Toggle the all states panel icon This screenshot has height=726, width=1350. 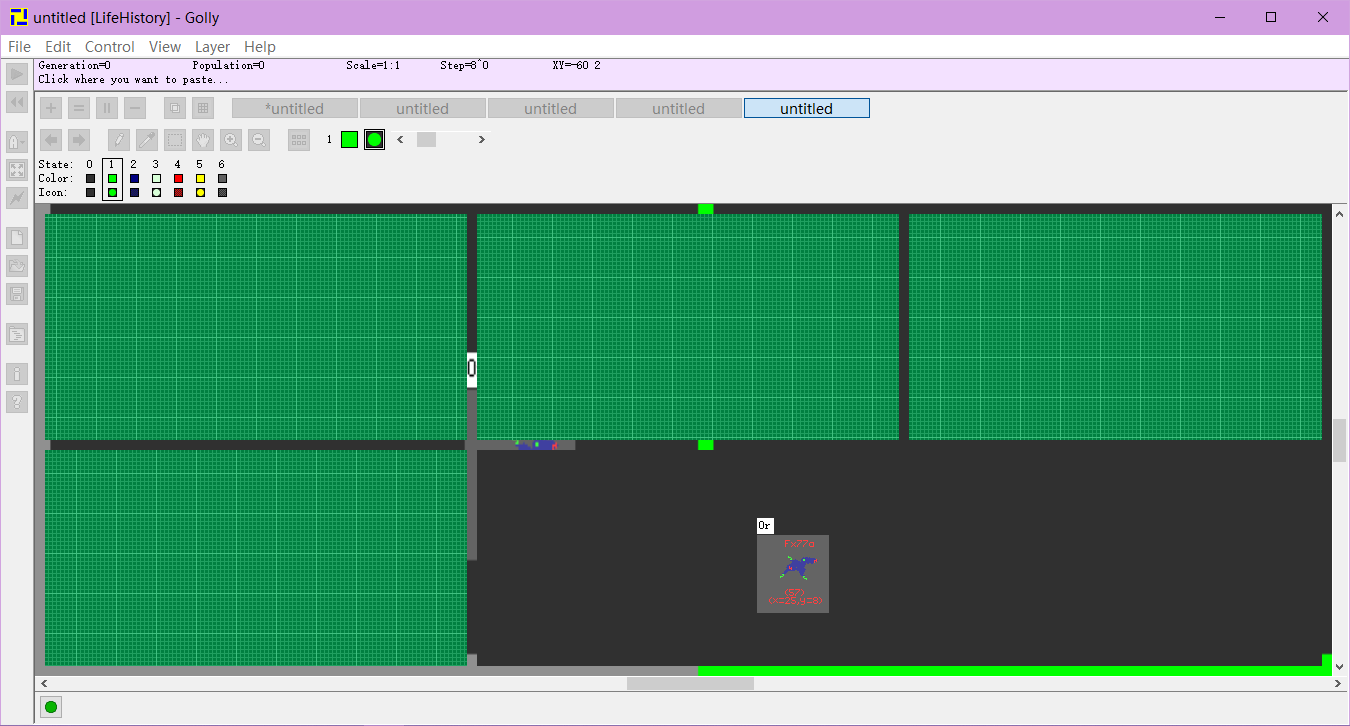pyautogui.click(x=299, y=140)
